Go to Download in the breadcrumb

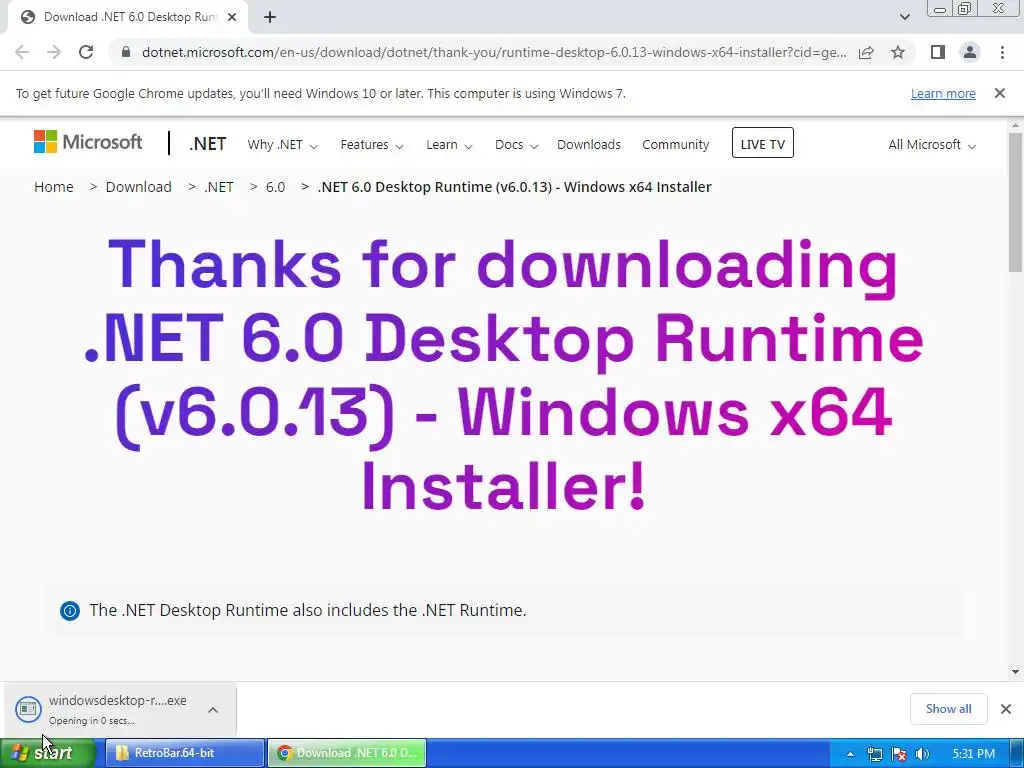(x=138, y=187)
